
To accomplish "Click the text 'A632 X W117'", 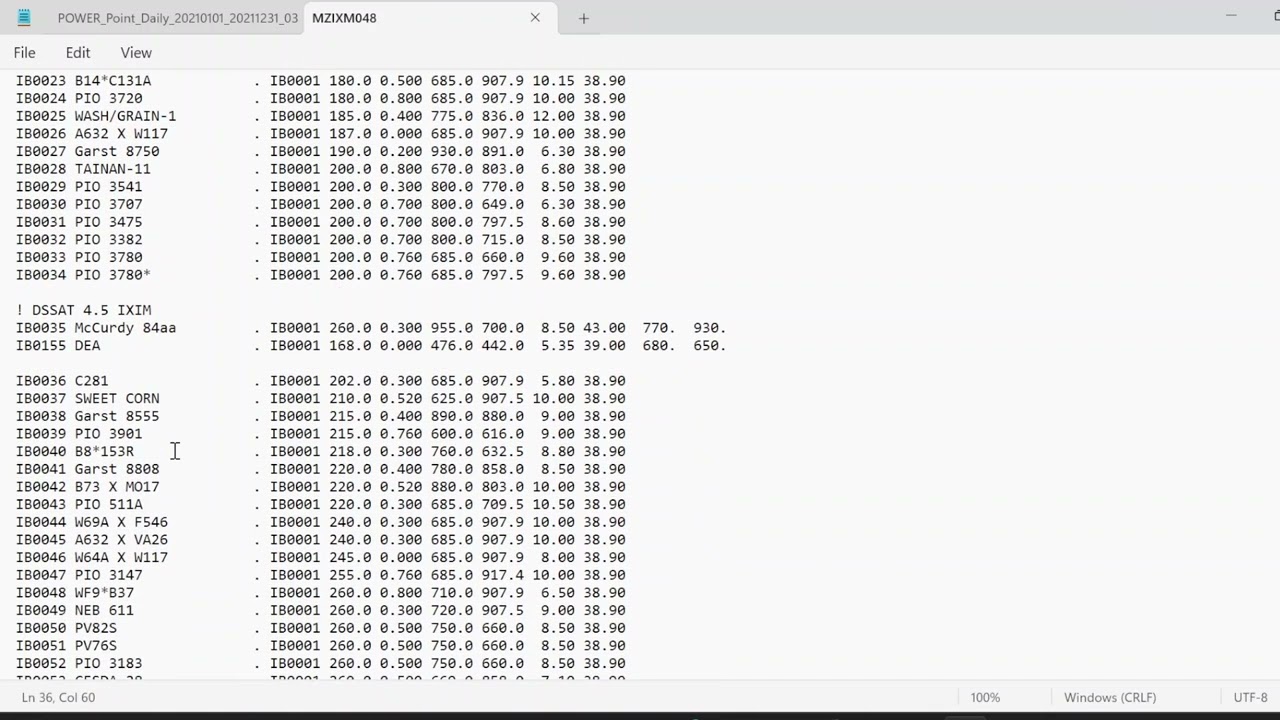I will 121,134.
